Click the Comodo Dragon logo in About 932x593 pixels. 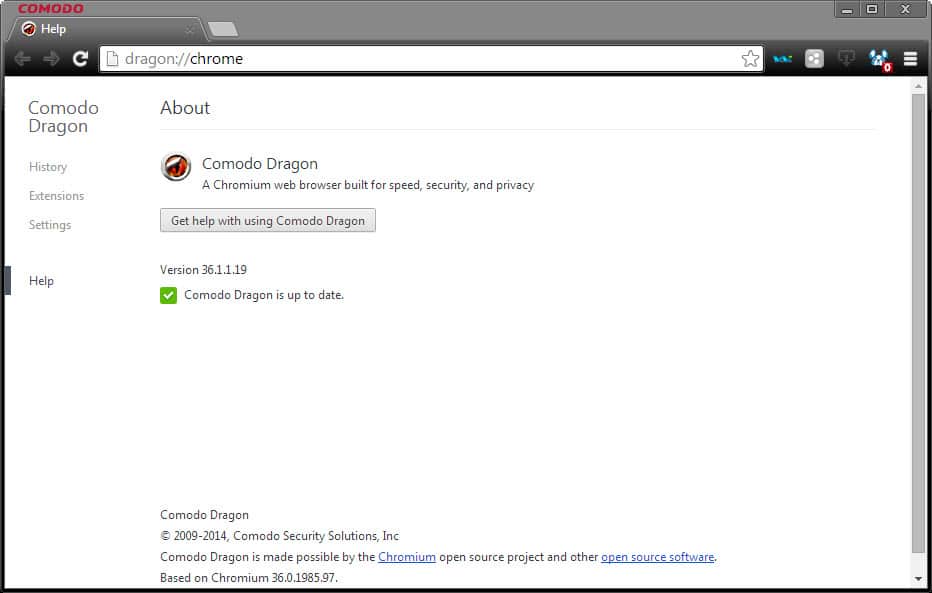pyautogui.click(x=176, y=167)
